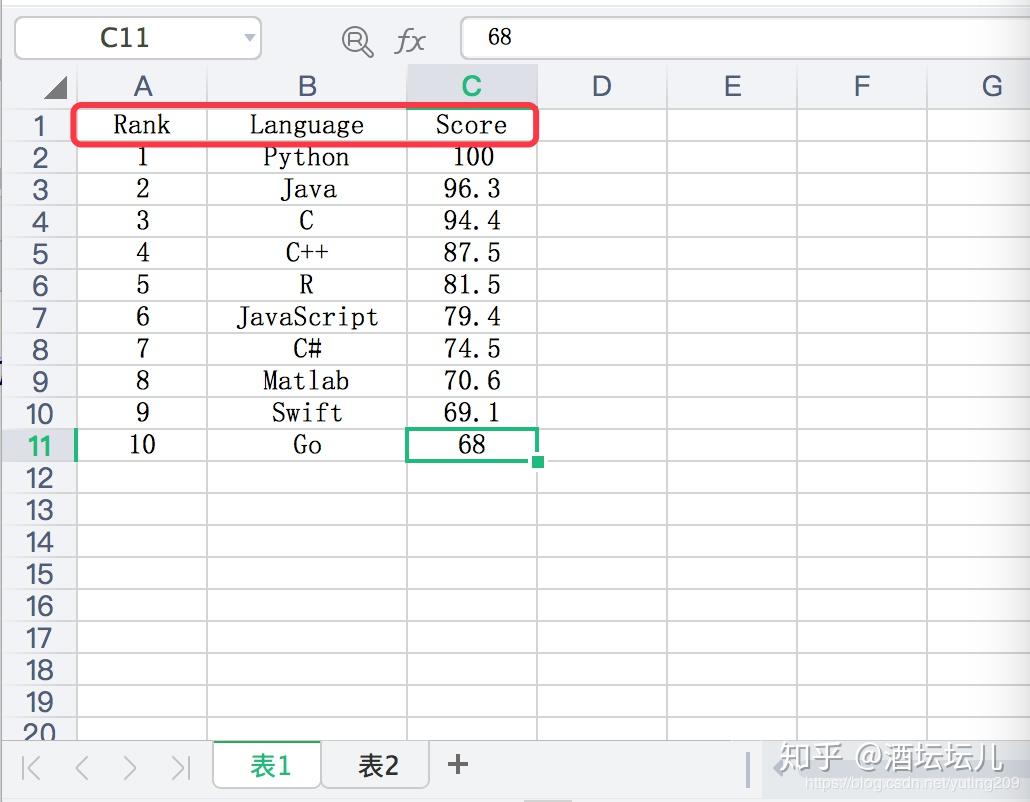Click the first-sheet navigation arrow
Viewport: 1030px width, 802px height.
point(30,765)
